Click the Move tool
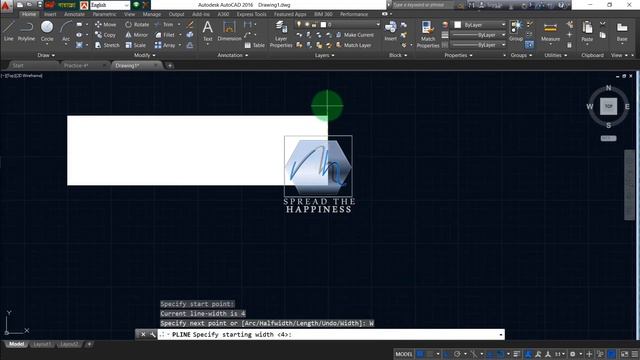Viewport: 640px width, 360px height. 105,24
